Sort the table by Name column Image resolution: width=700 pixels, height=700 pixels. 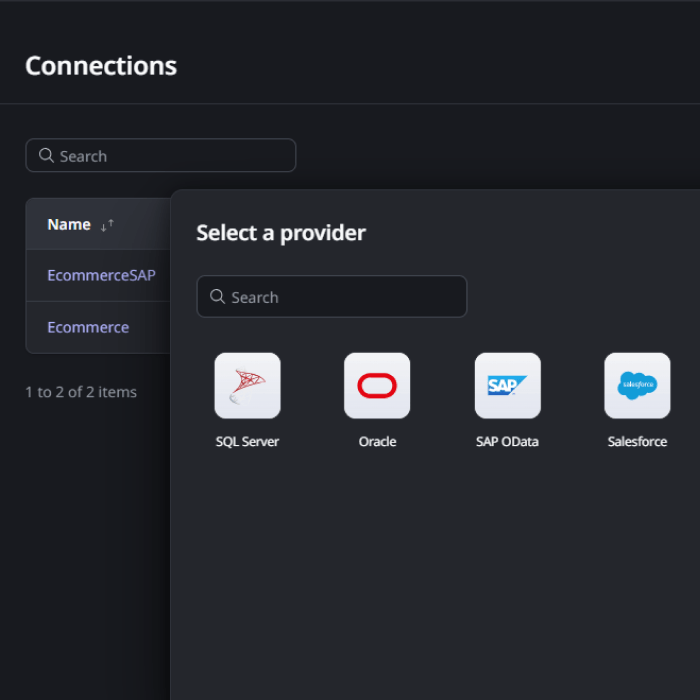coord(107,225)
